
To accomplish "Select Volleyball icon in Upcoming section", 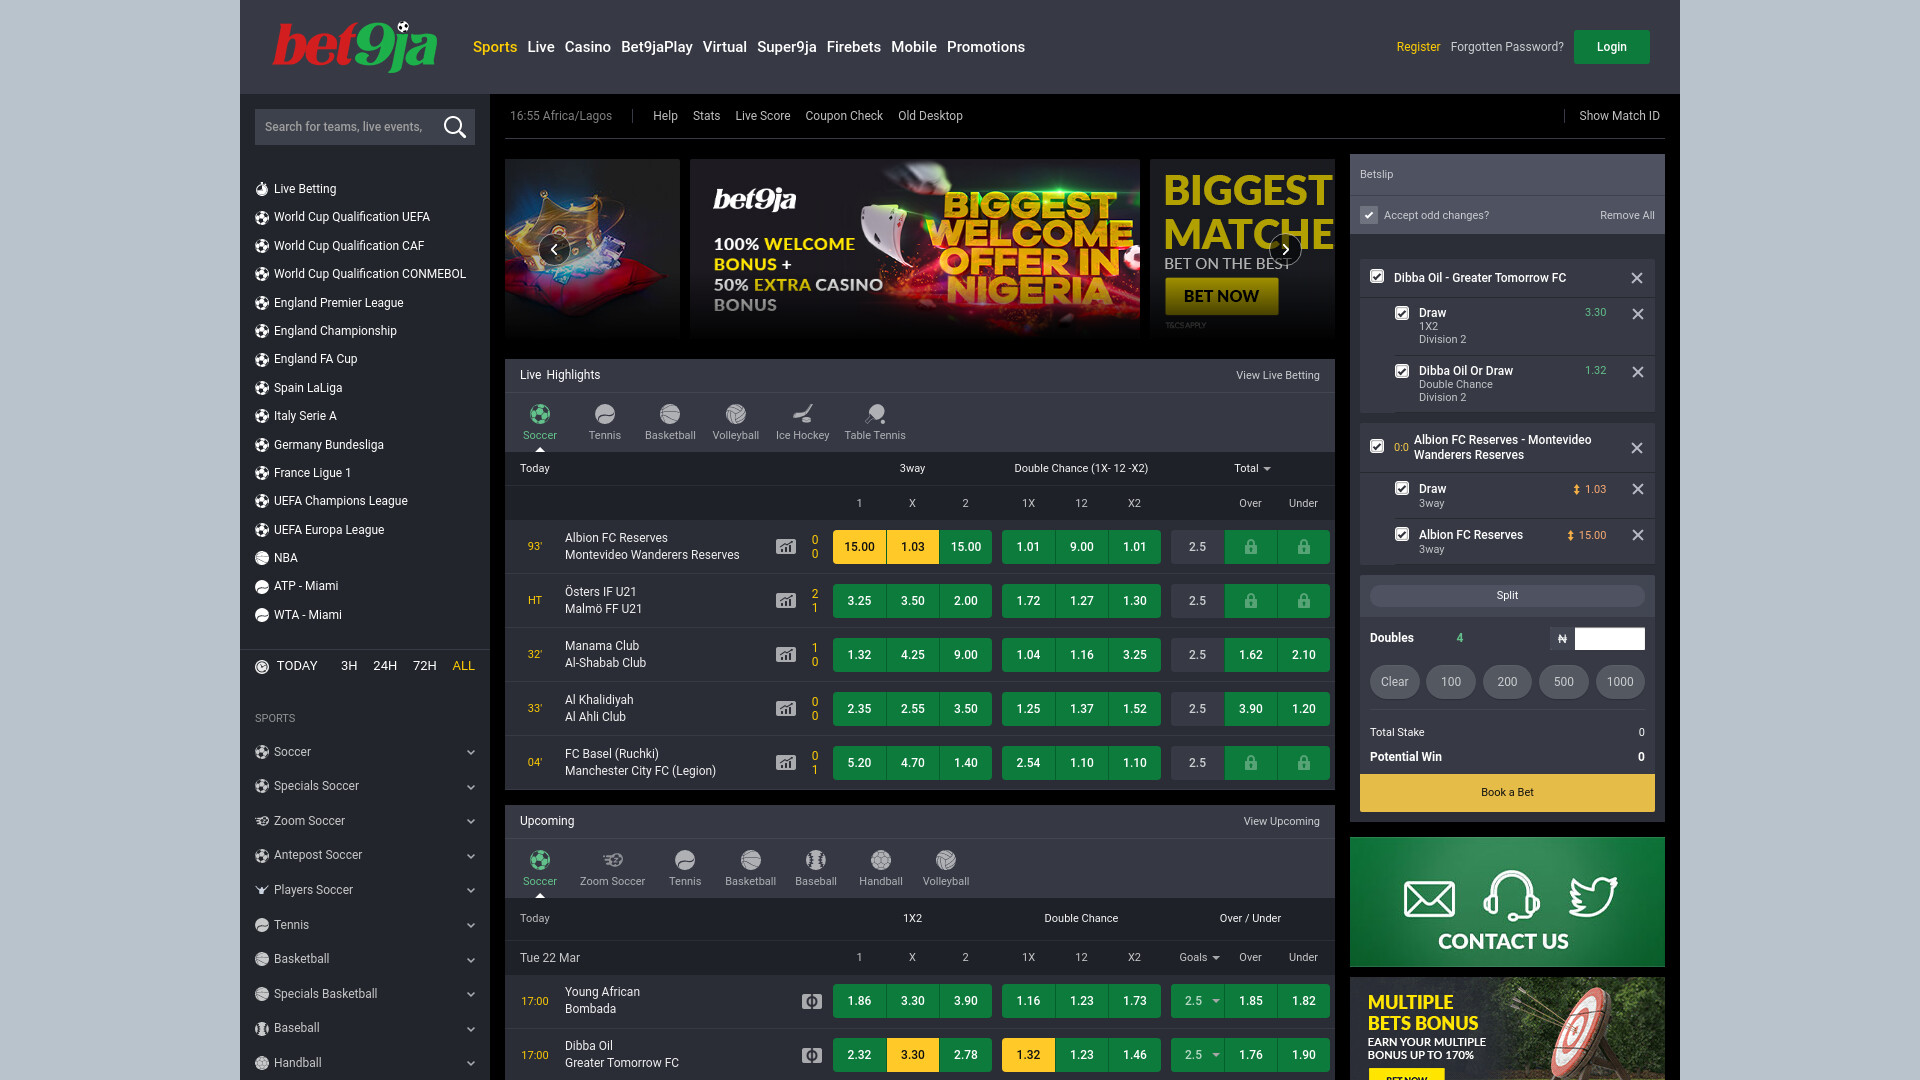I will click(x=946, y=860).
